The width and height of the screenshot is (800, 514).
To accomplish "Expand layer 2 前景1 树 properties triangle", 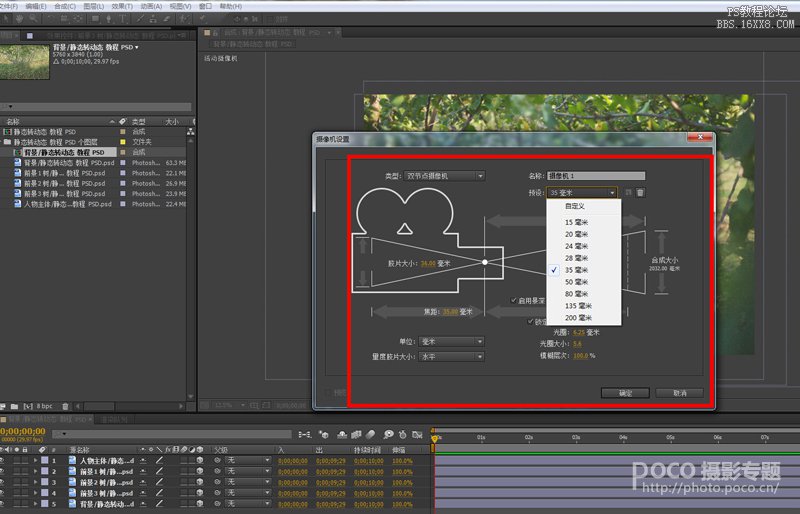I will tap(35, 471).
